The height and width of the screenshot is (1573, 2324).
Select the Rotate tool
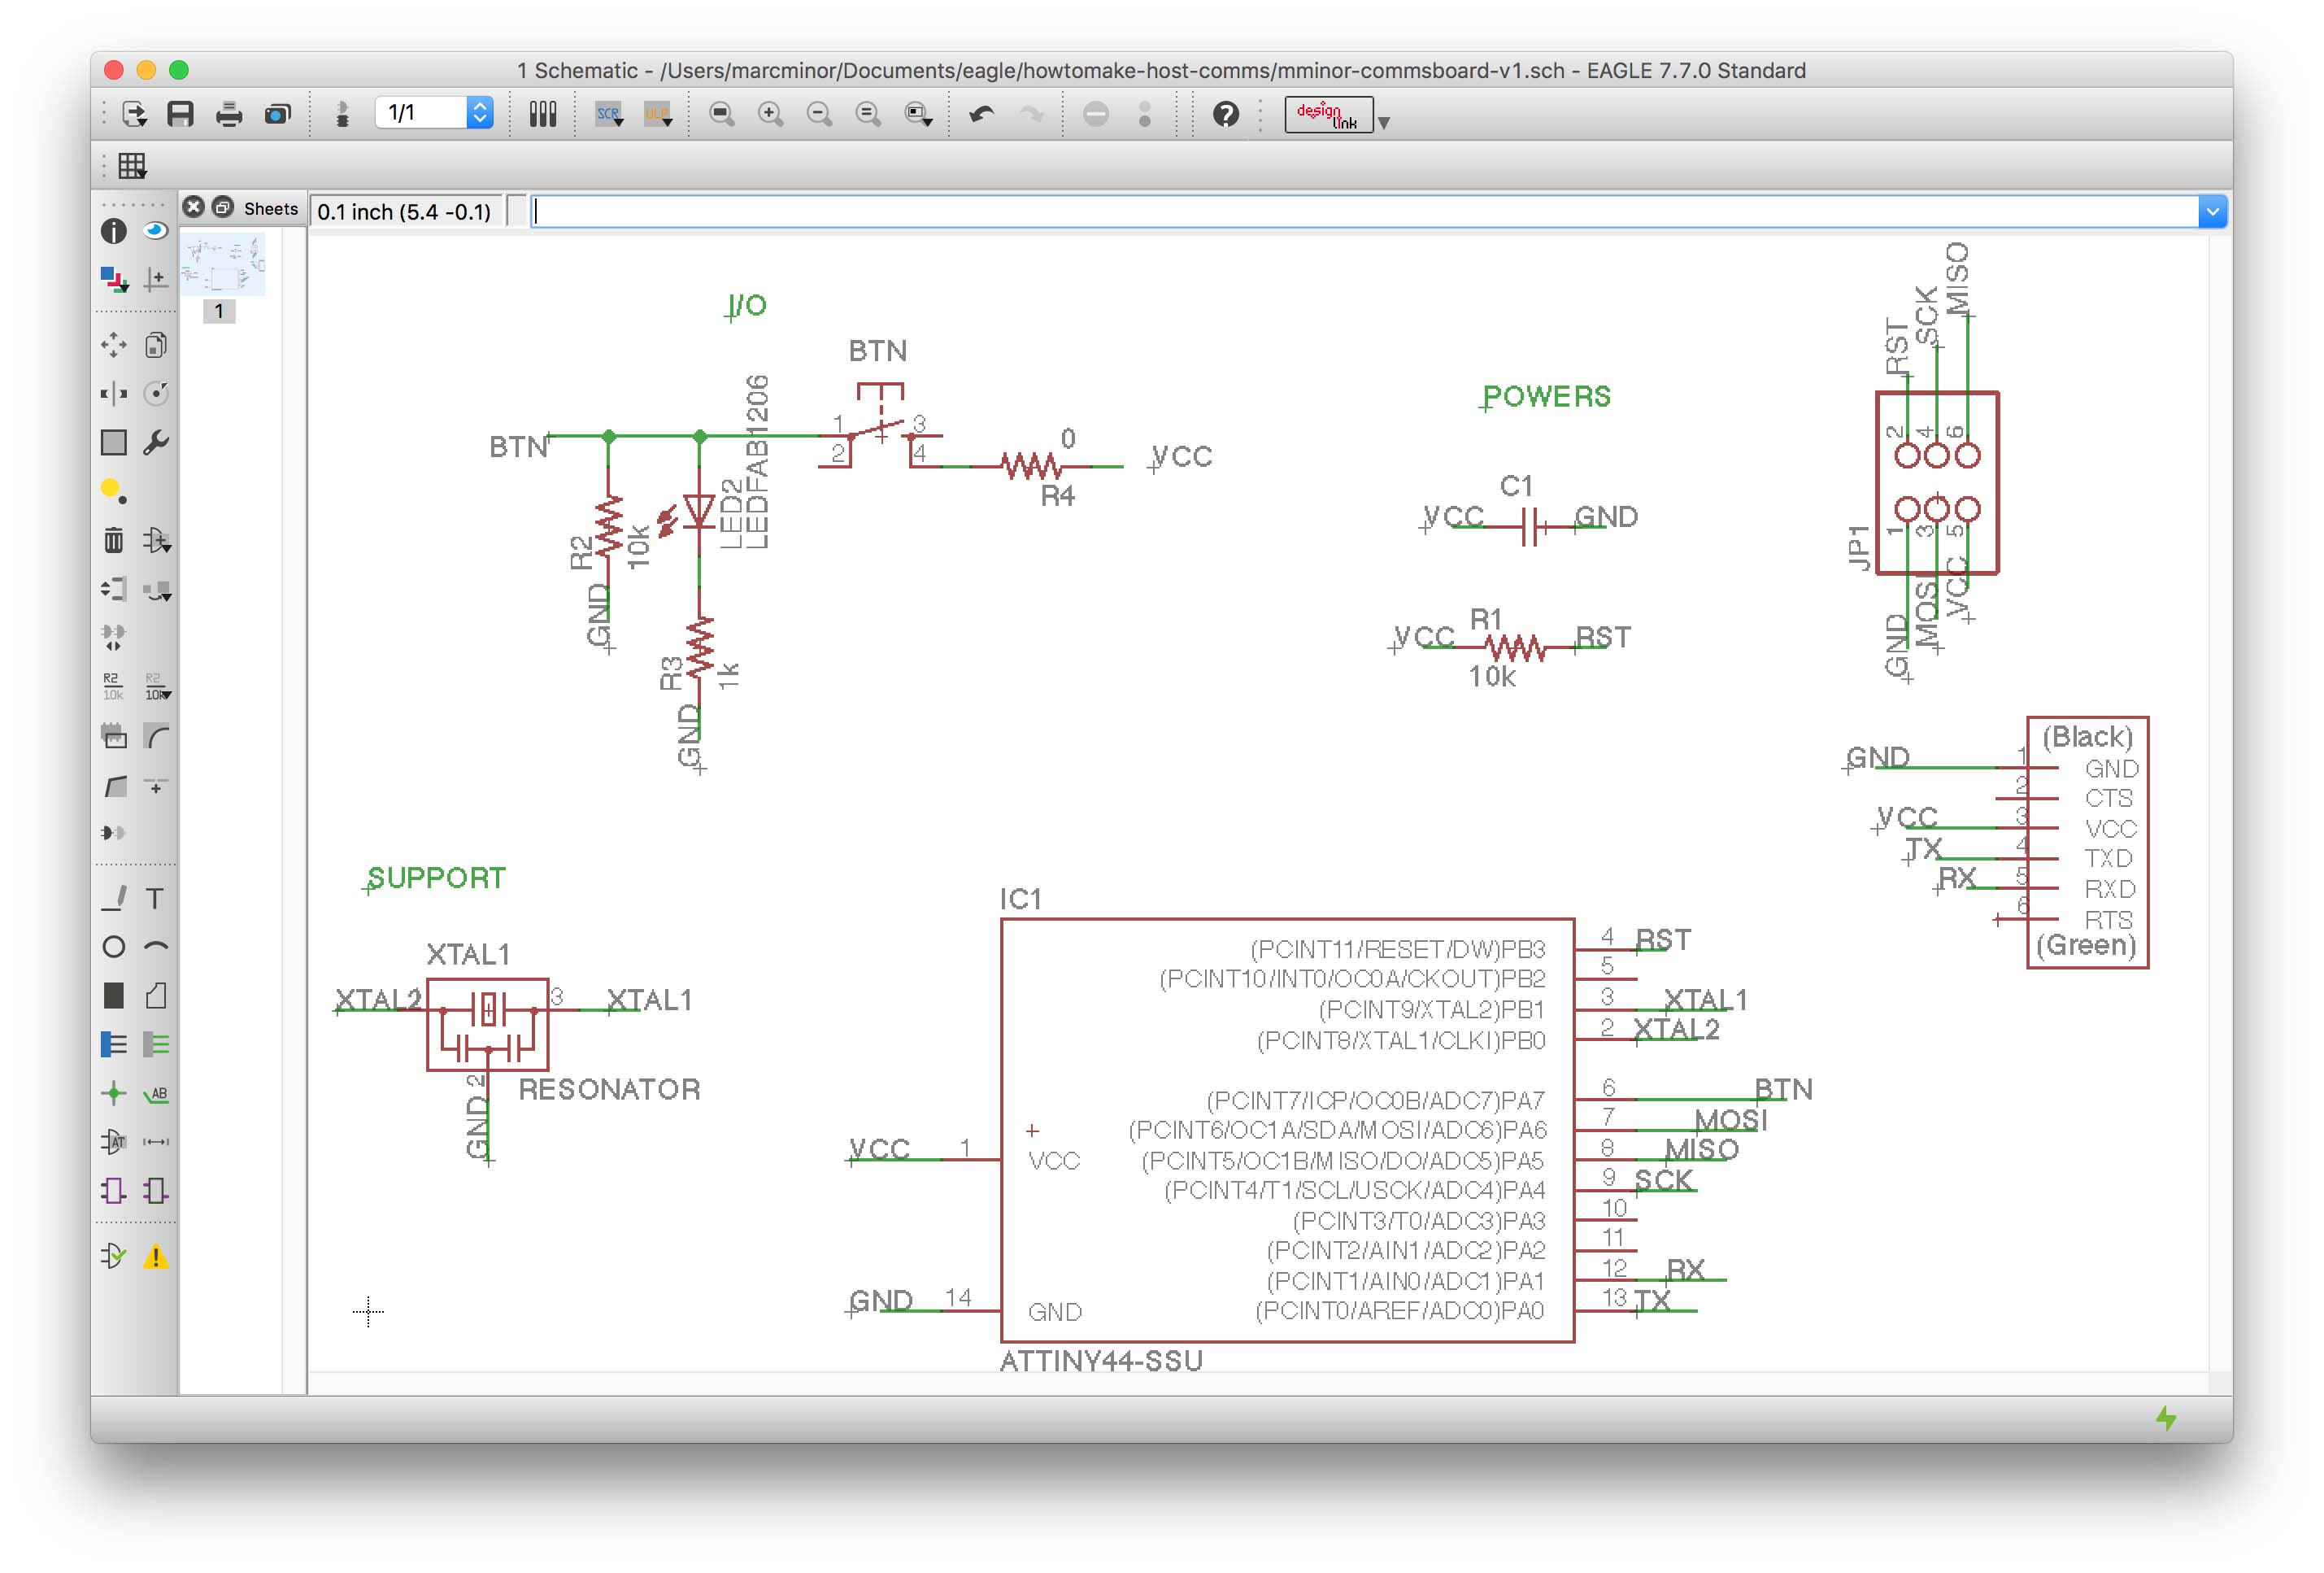155,394
